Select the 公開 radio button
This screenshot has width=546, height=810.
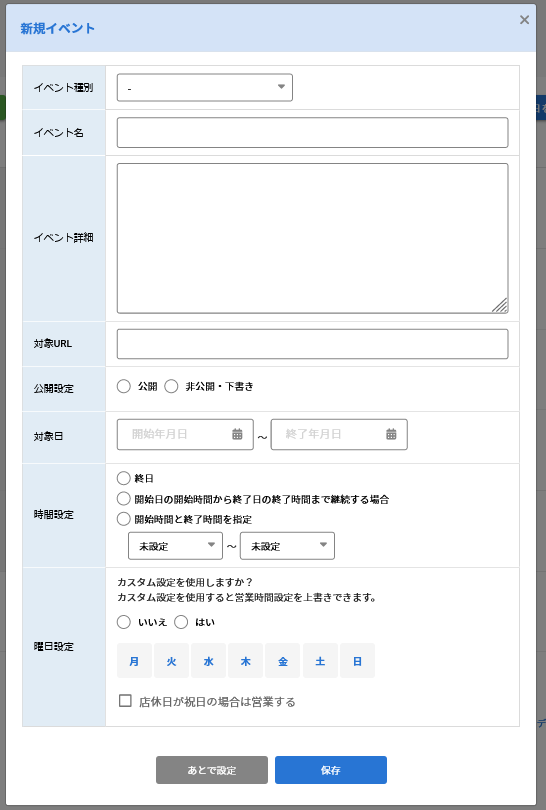click(123, 386)
